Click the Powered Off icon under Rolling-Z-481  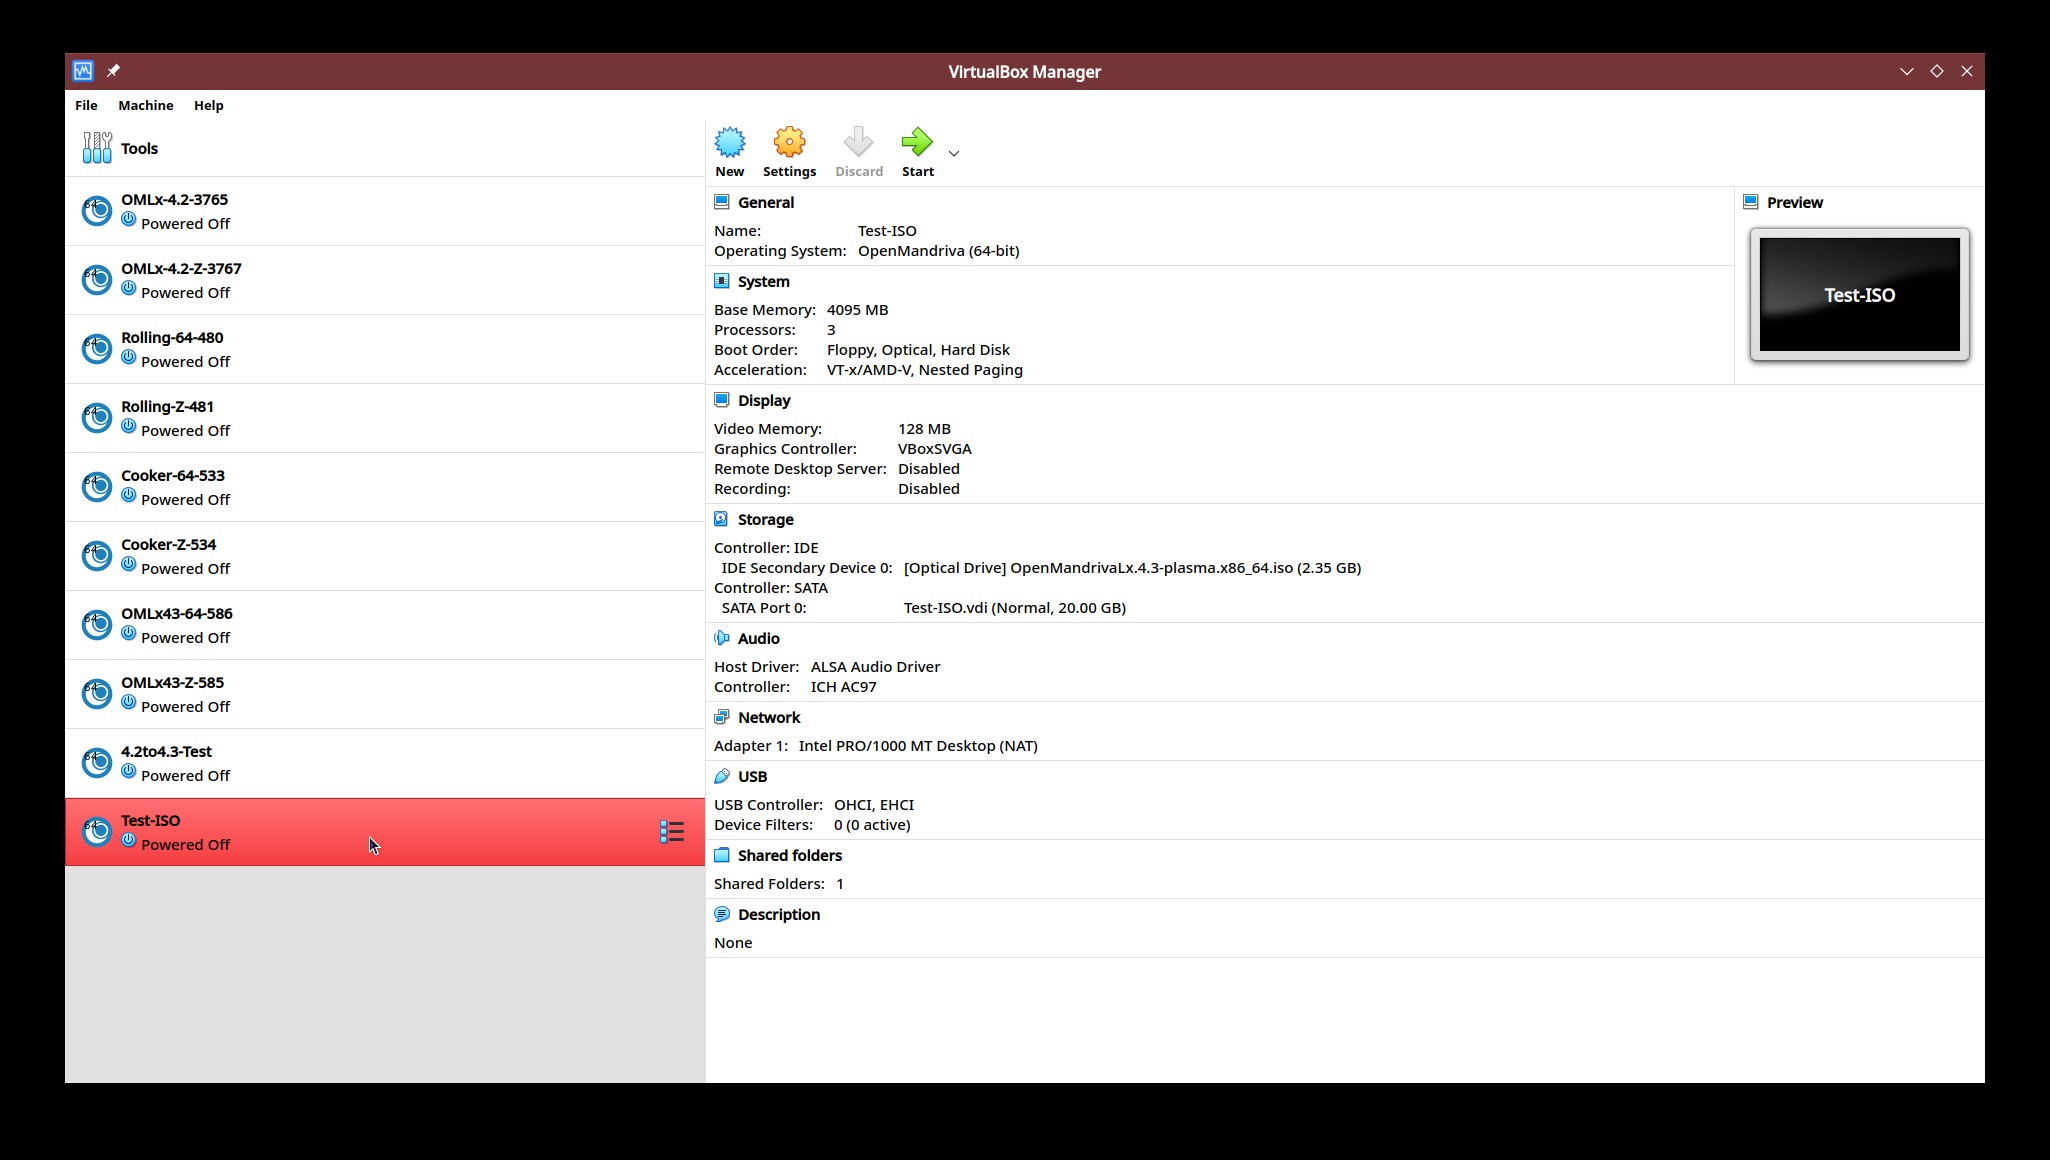128,426
